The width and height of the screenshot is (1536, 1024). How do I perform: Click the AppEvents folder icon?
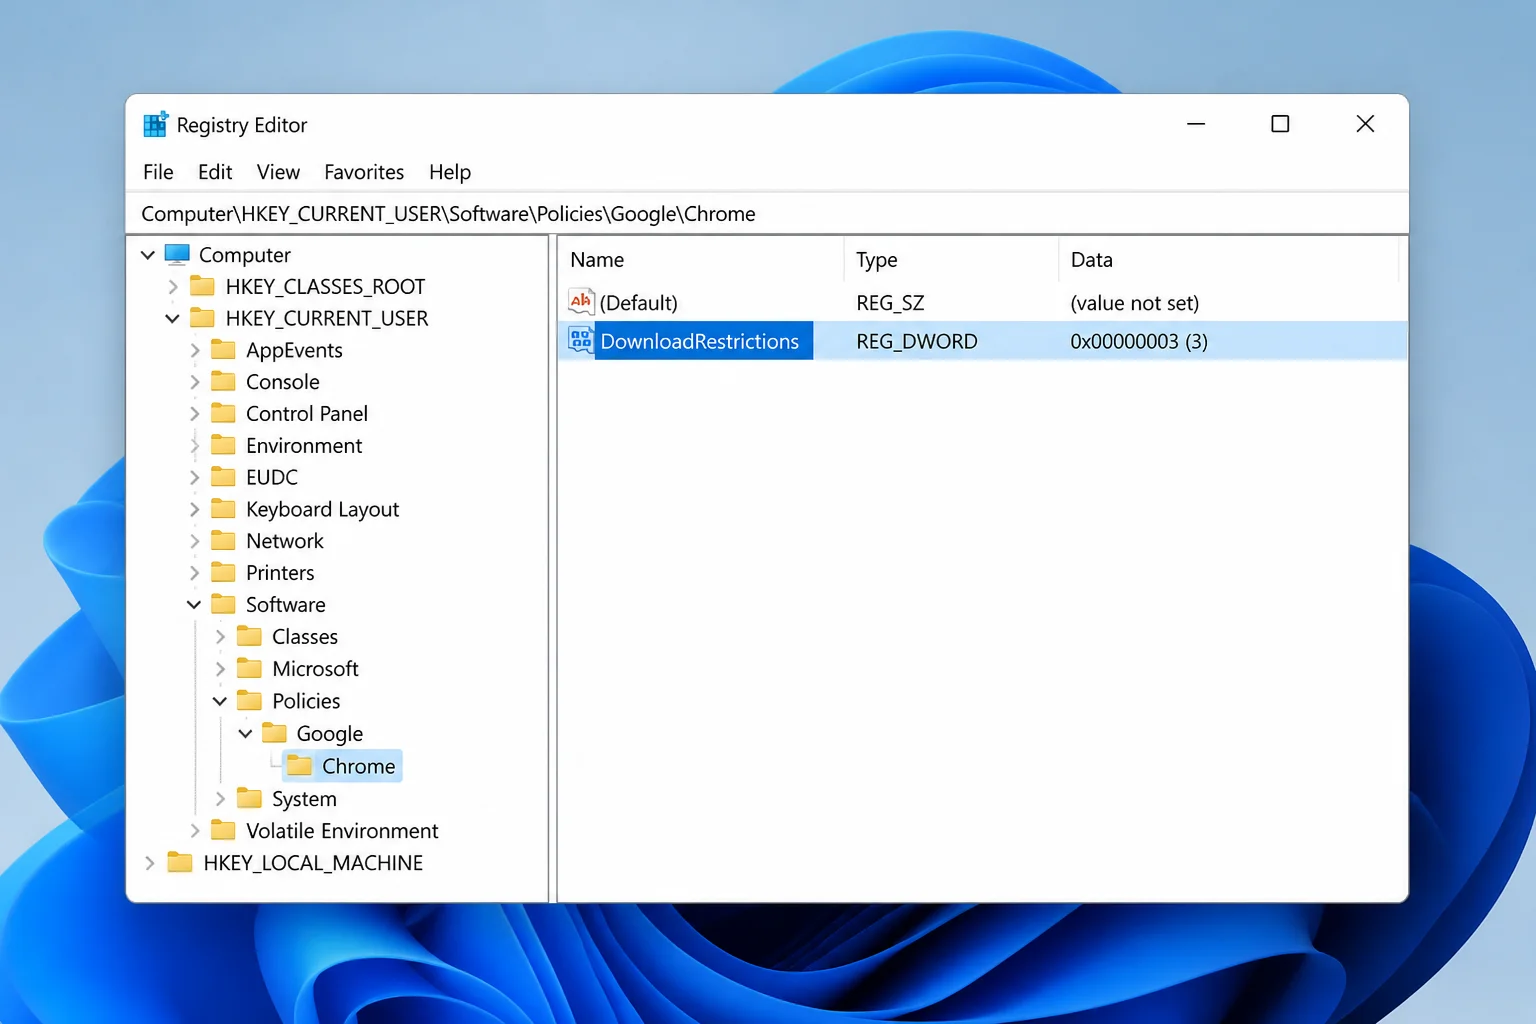tap(224, 350)
